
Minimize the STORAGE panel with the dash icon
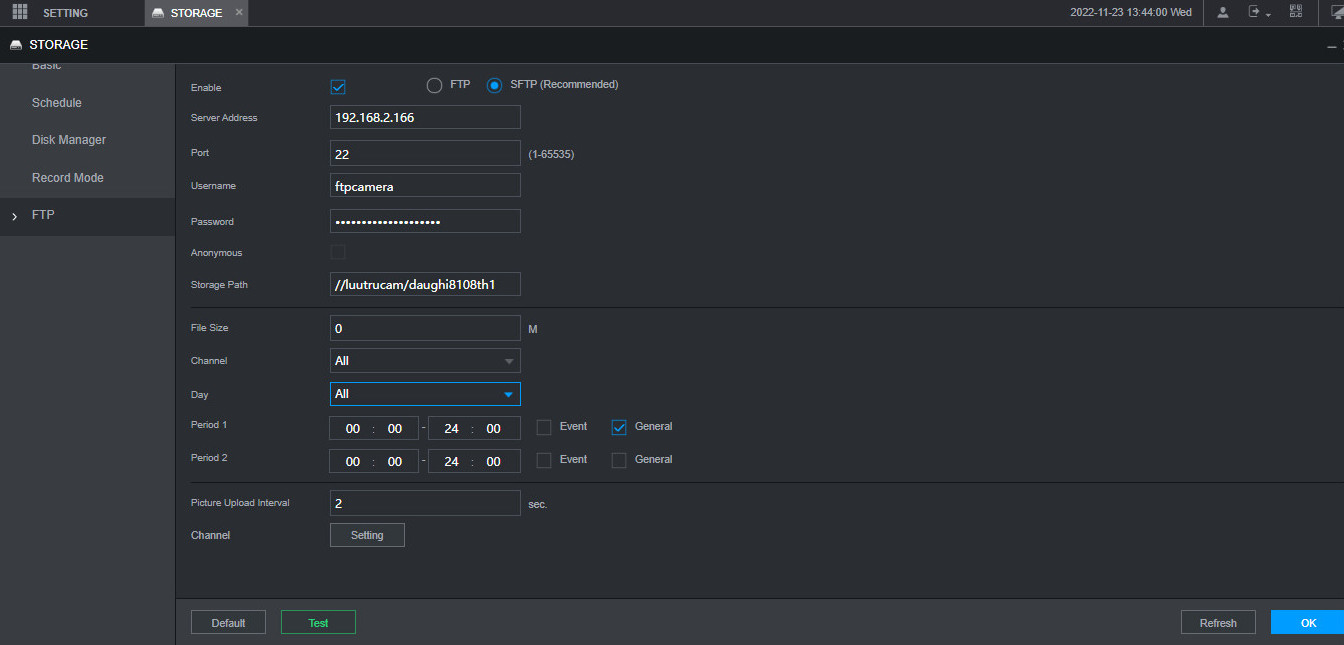[x=1331, y=46]
